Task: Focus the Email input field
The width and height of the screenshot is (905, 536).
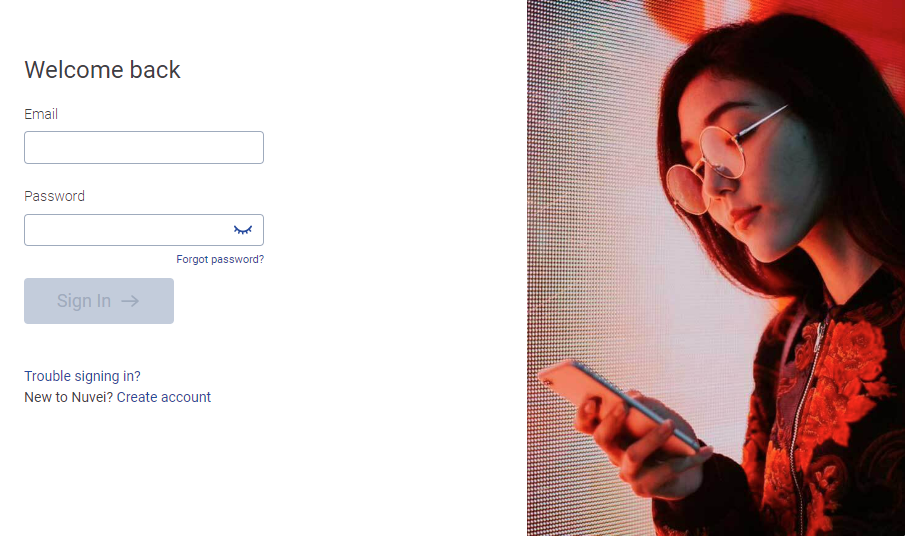Action: (x=144, y=147)
